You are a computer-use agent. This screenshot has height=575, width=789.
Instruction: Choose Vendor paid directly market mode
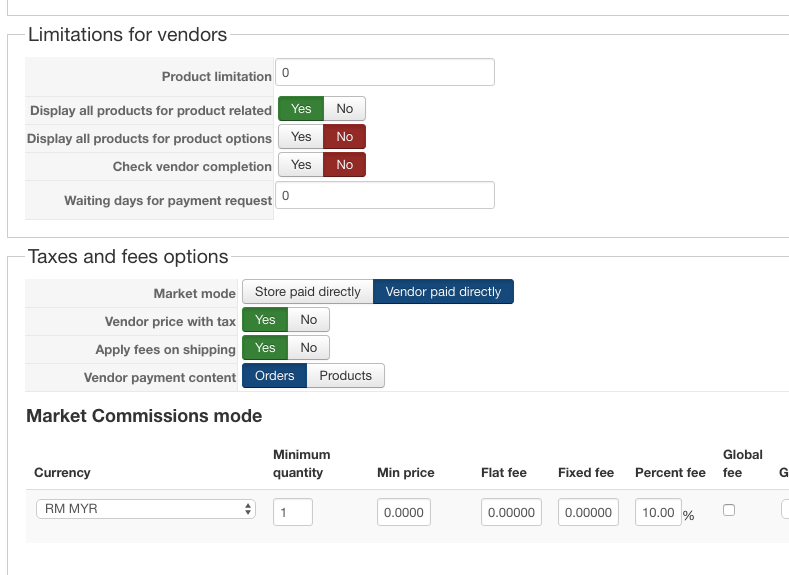click(x=443, y=292)
